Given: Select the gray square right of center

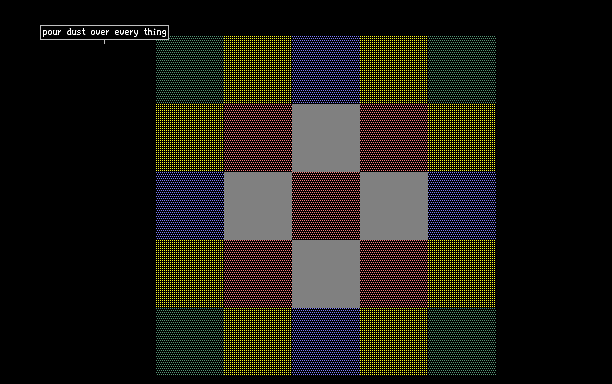Looking at the screenshot, I should pos(394,206).
